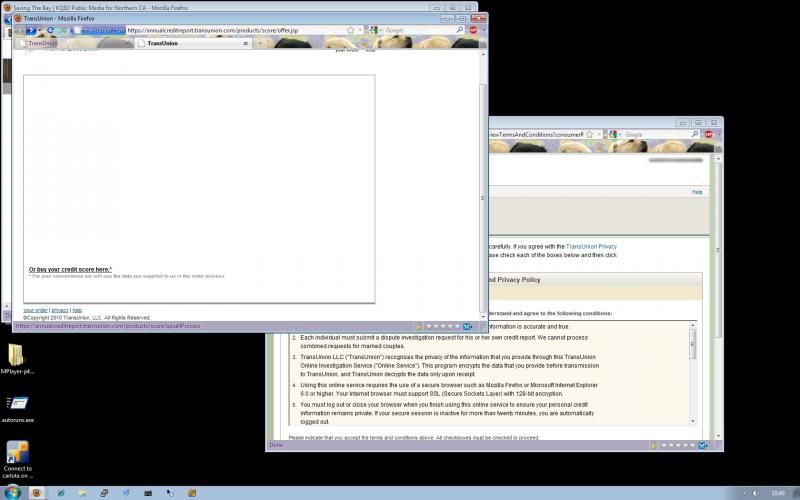Click in the offer.jsp address bar

click(230, 30)
